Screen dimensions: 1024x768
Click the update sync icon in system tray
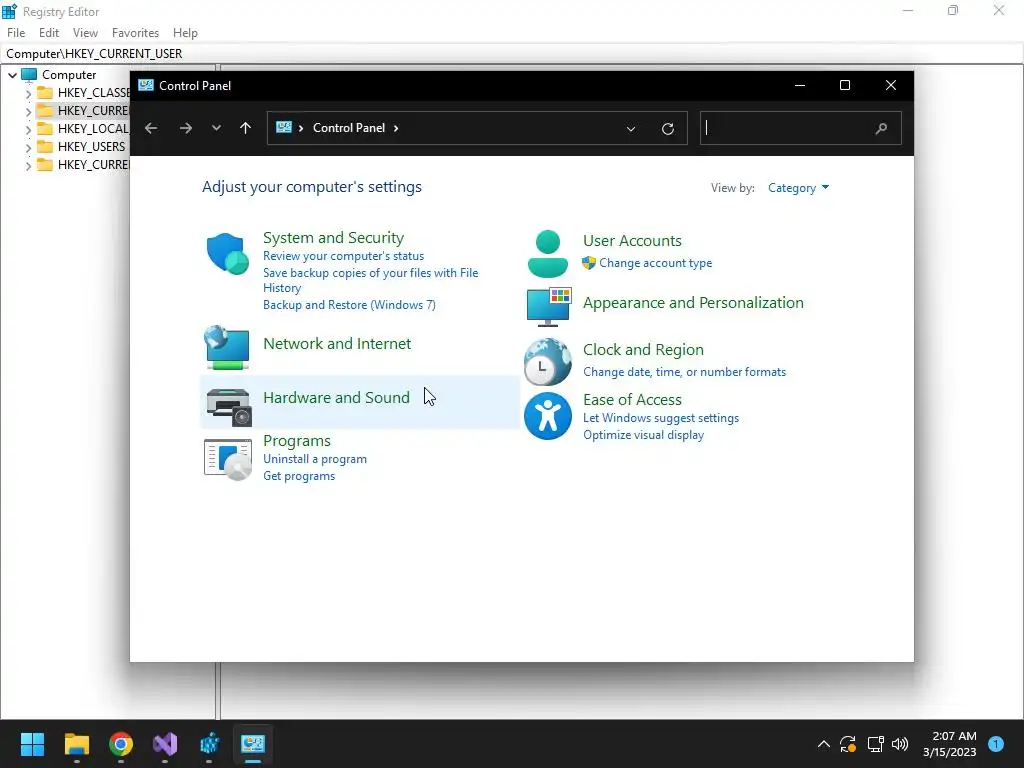point(848,744)
